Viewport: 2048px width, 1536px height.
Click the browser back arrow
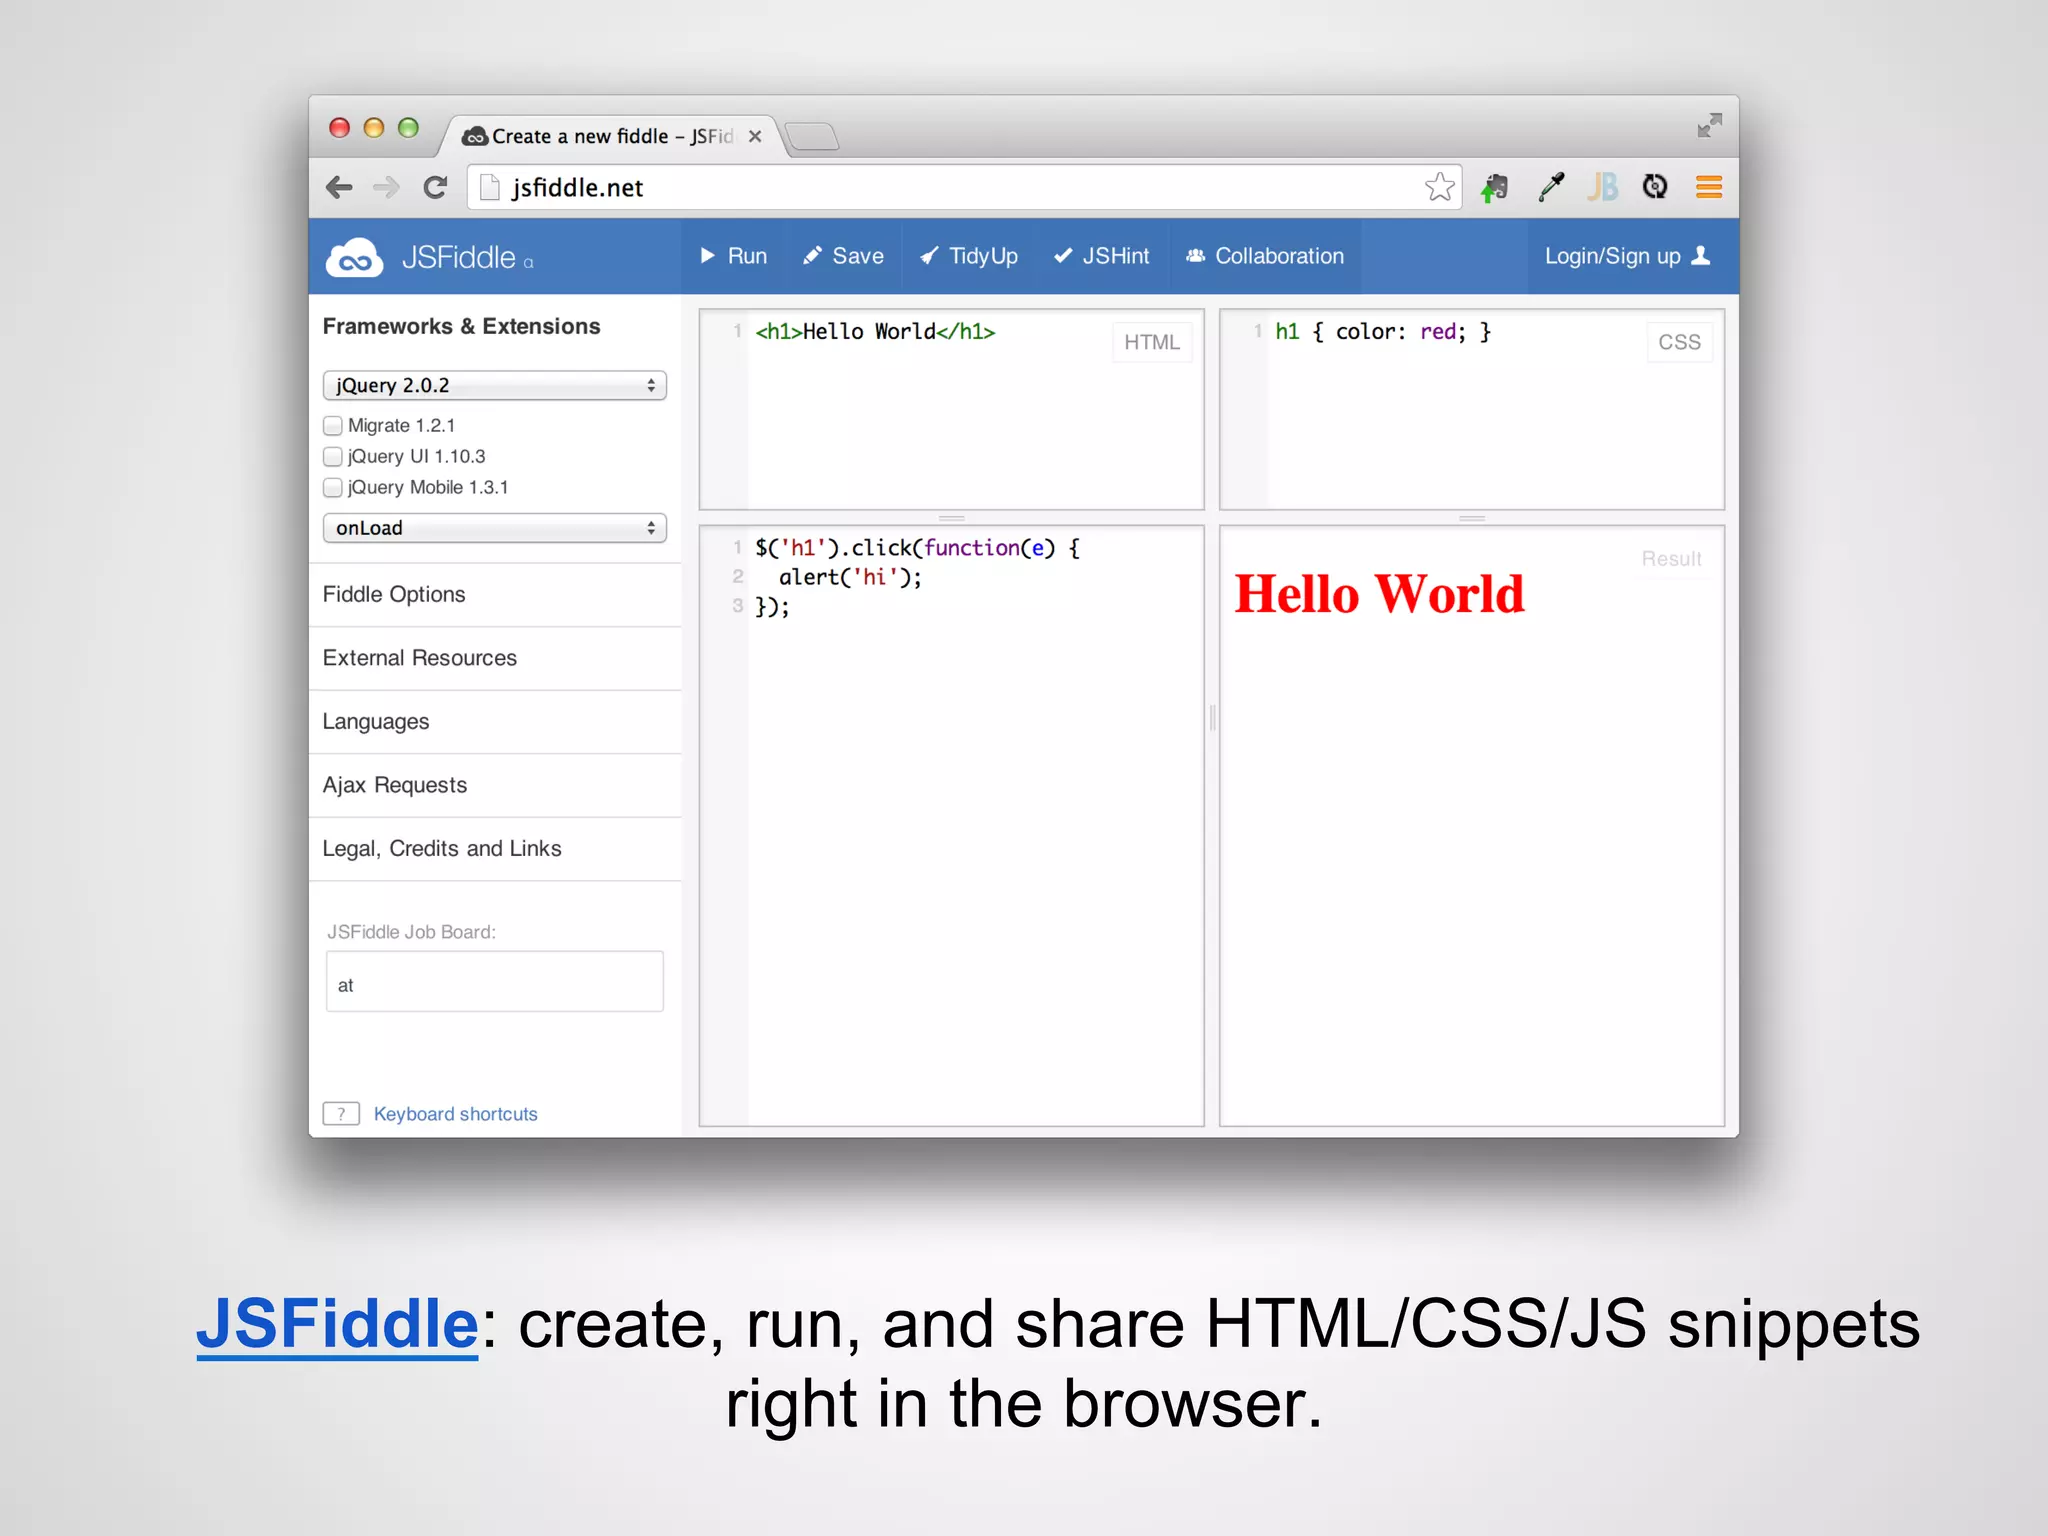tap(339, 187)
